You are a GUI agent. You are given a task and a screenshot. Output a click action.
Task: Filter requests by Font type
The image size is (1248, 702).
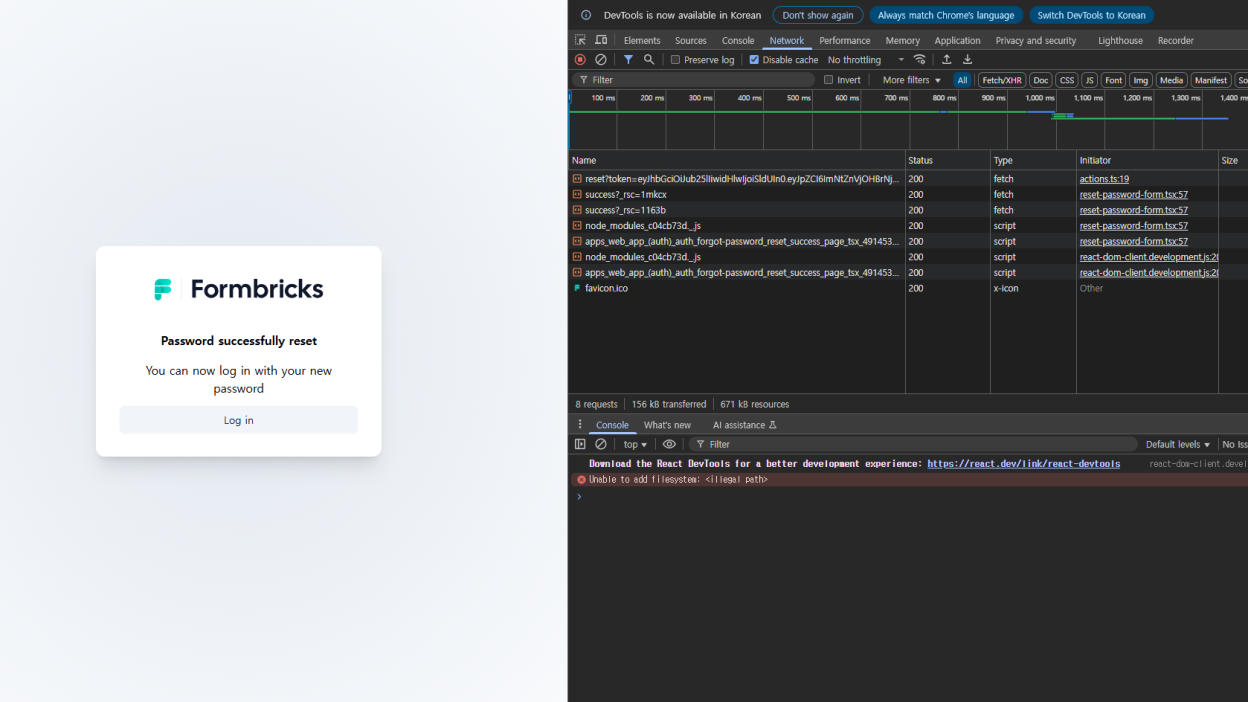[1114, 80]
